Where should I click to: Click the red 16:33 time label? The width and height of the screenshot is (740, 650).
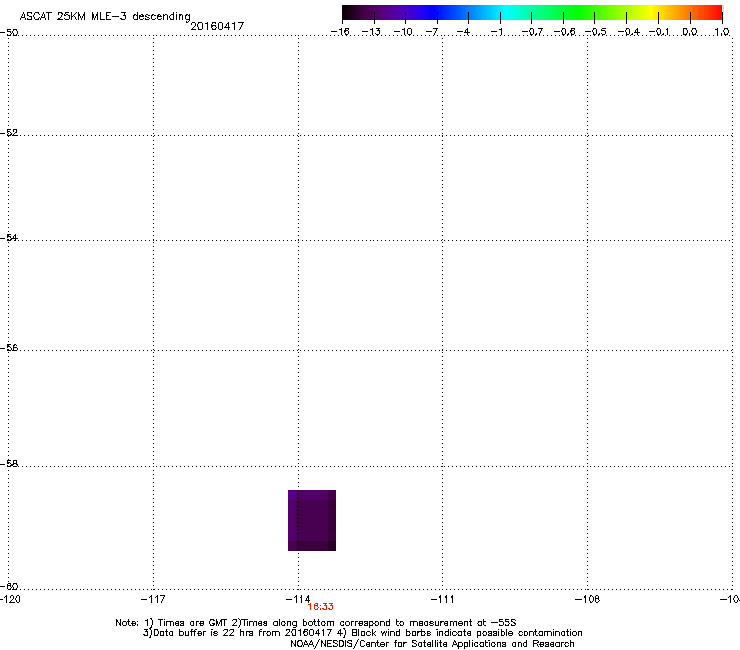(x=320, y=607)
